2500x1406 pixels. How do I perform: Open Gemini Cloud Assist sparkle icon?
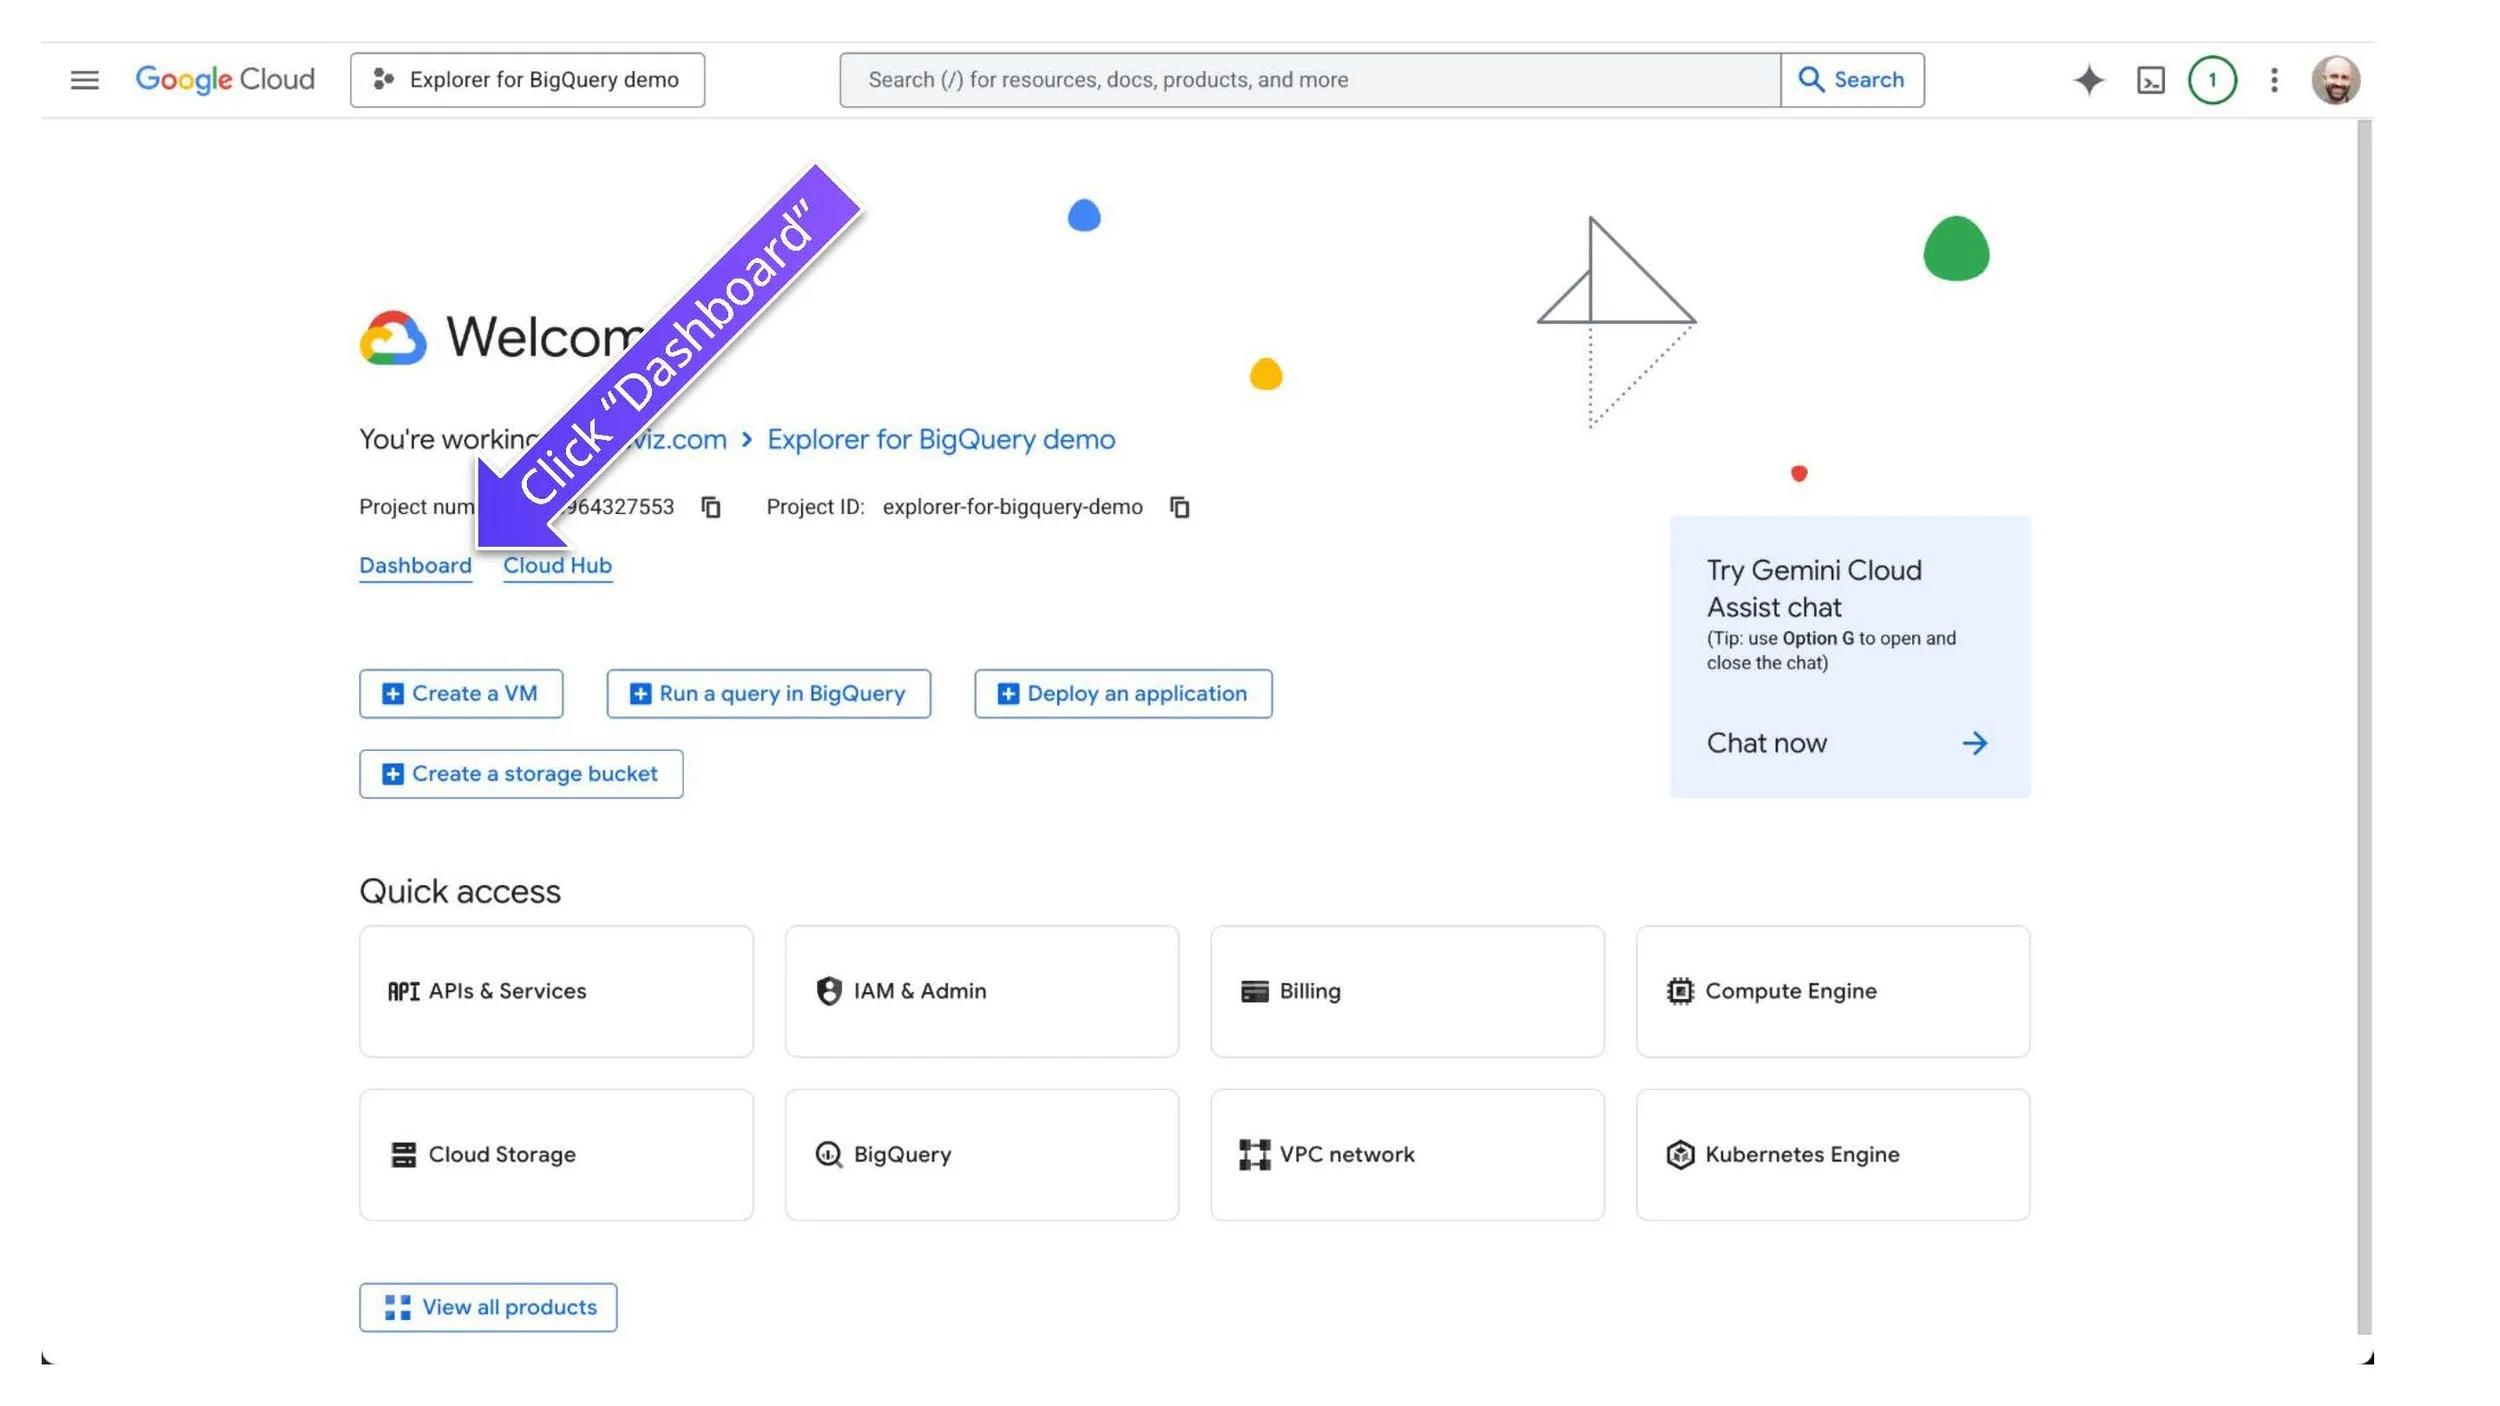[x=2088, y=80]
